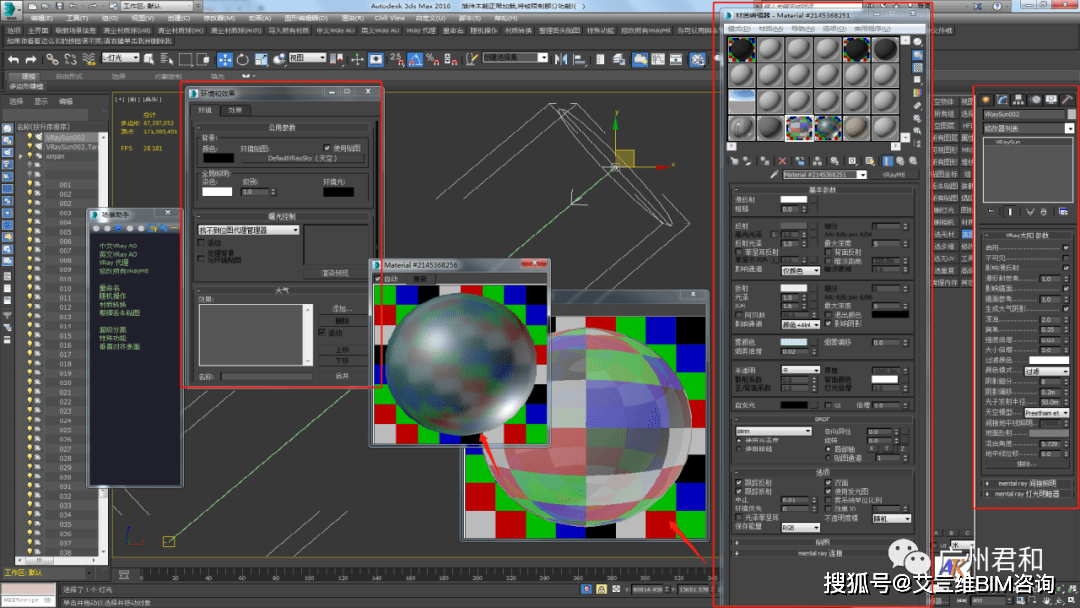Click the 渲染预览 button
The height and width of the screenshot is (608, 1080).
click(335, 273)
